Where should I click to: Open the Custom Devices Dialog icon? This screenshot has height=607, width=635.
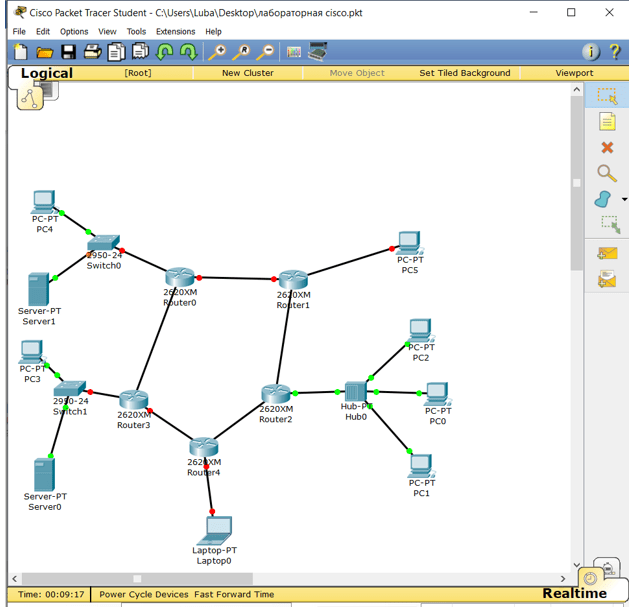coord(318,51)
